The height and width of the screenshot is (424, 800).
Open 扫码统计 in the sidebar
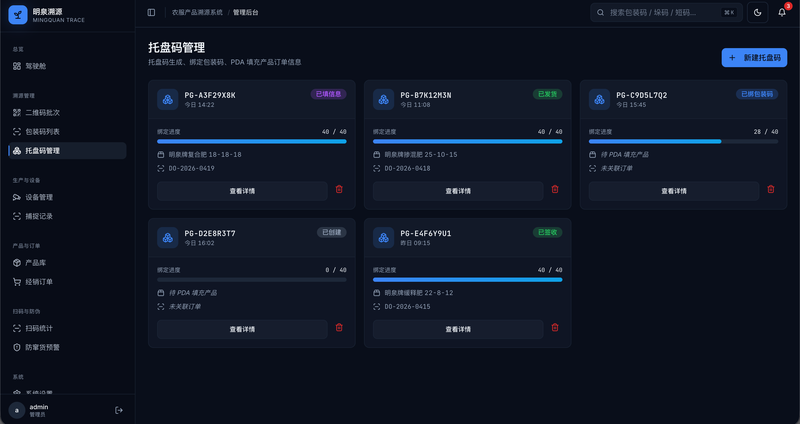tap(67, 328)
